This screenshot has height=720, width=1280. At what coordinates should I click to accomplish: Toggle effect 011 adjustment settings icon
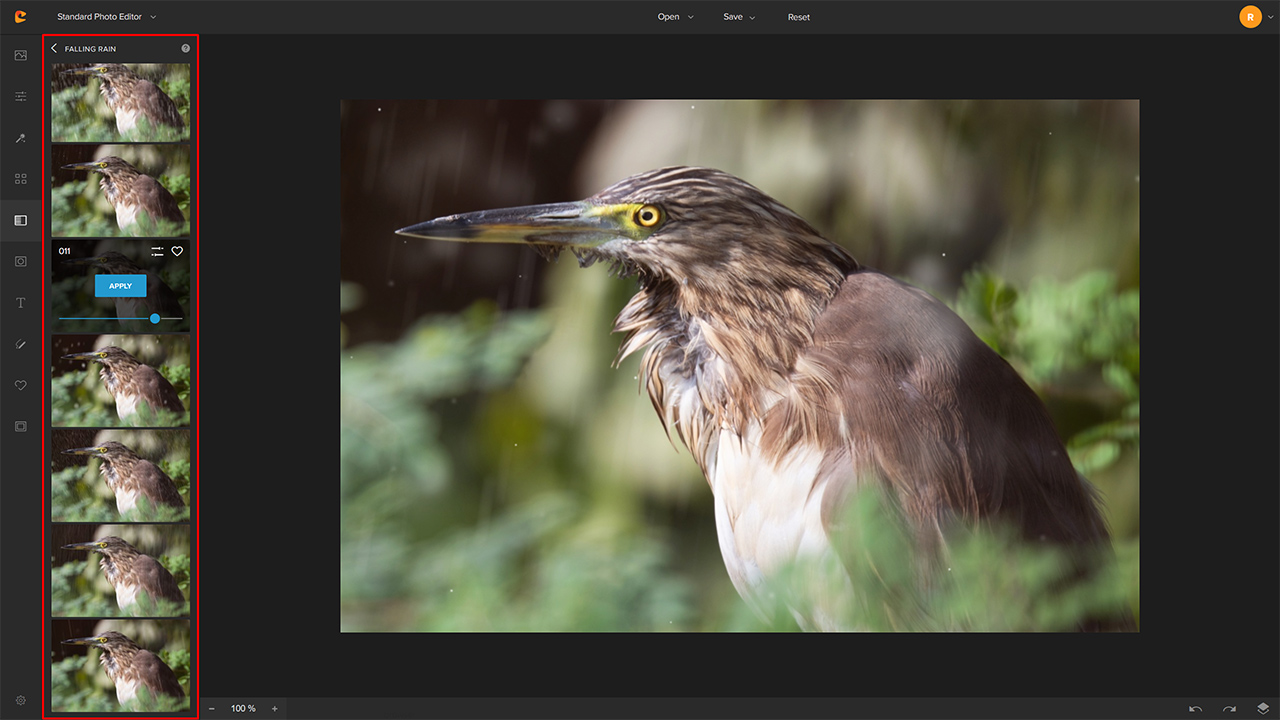157,252
